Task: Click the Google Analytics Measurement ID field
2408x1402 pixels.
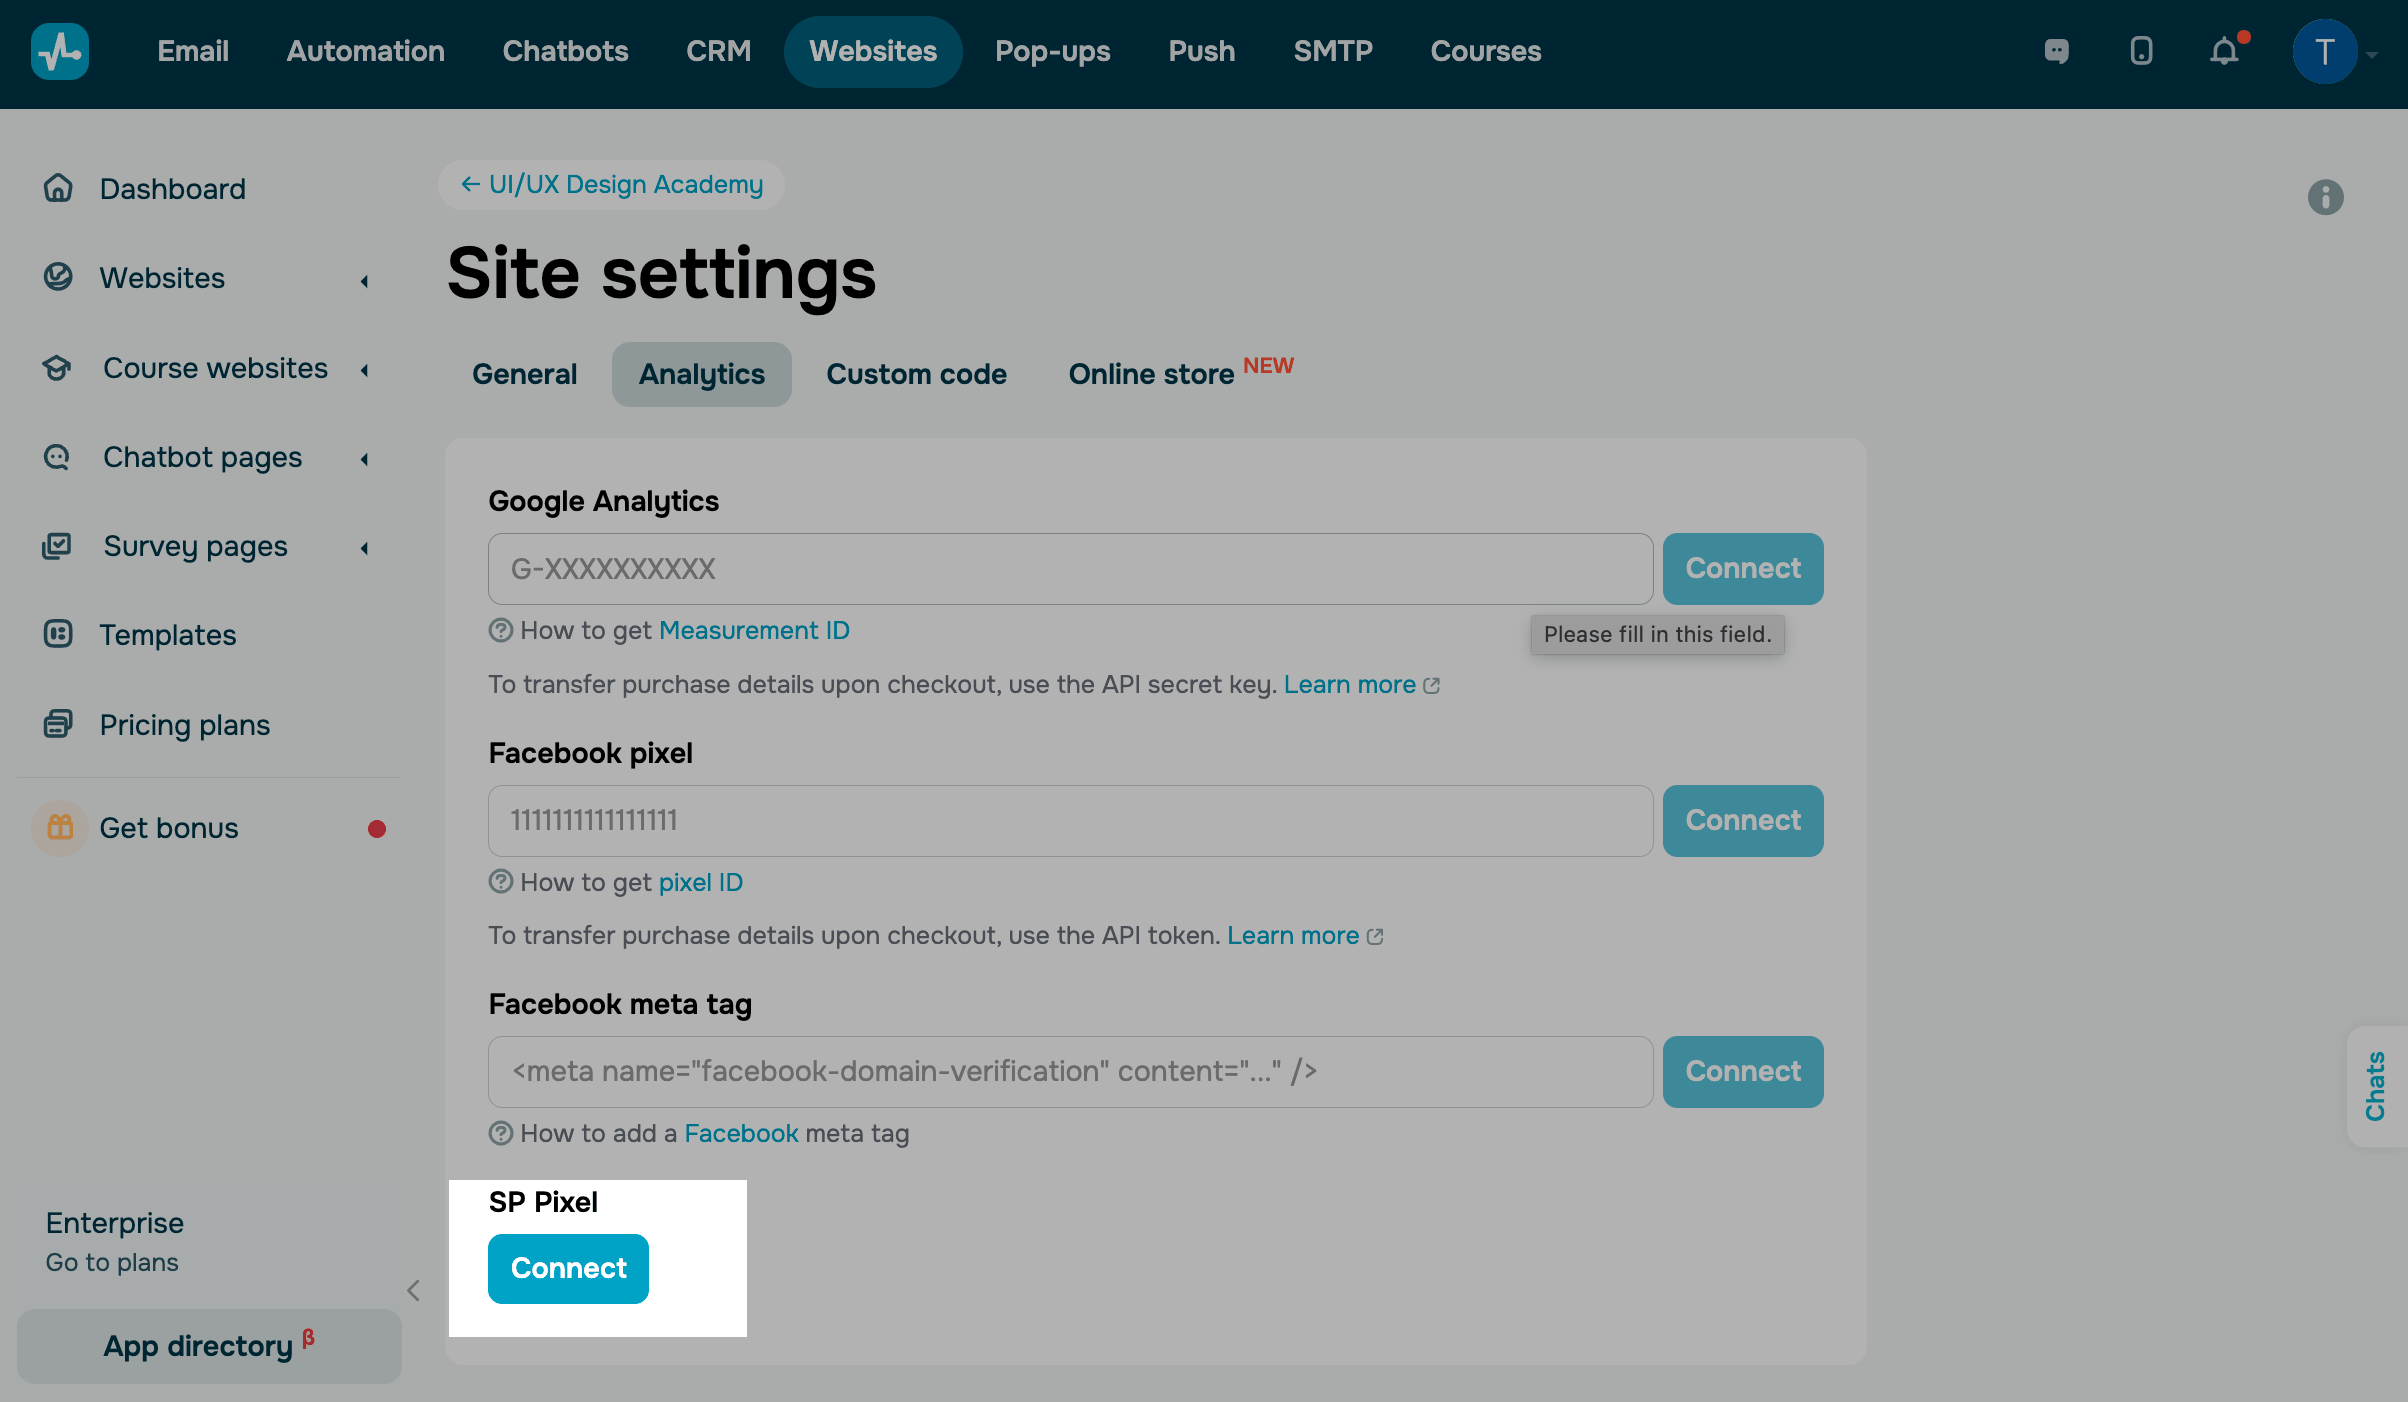Action: click(x=1070, y=569)
